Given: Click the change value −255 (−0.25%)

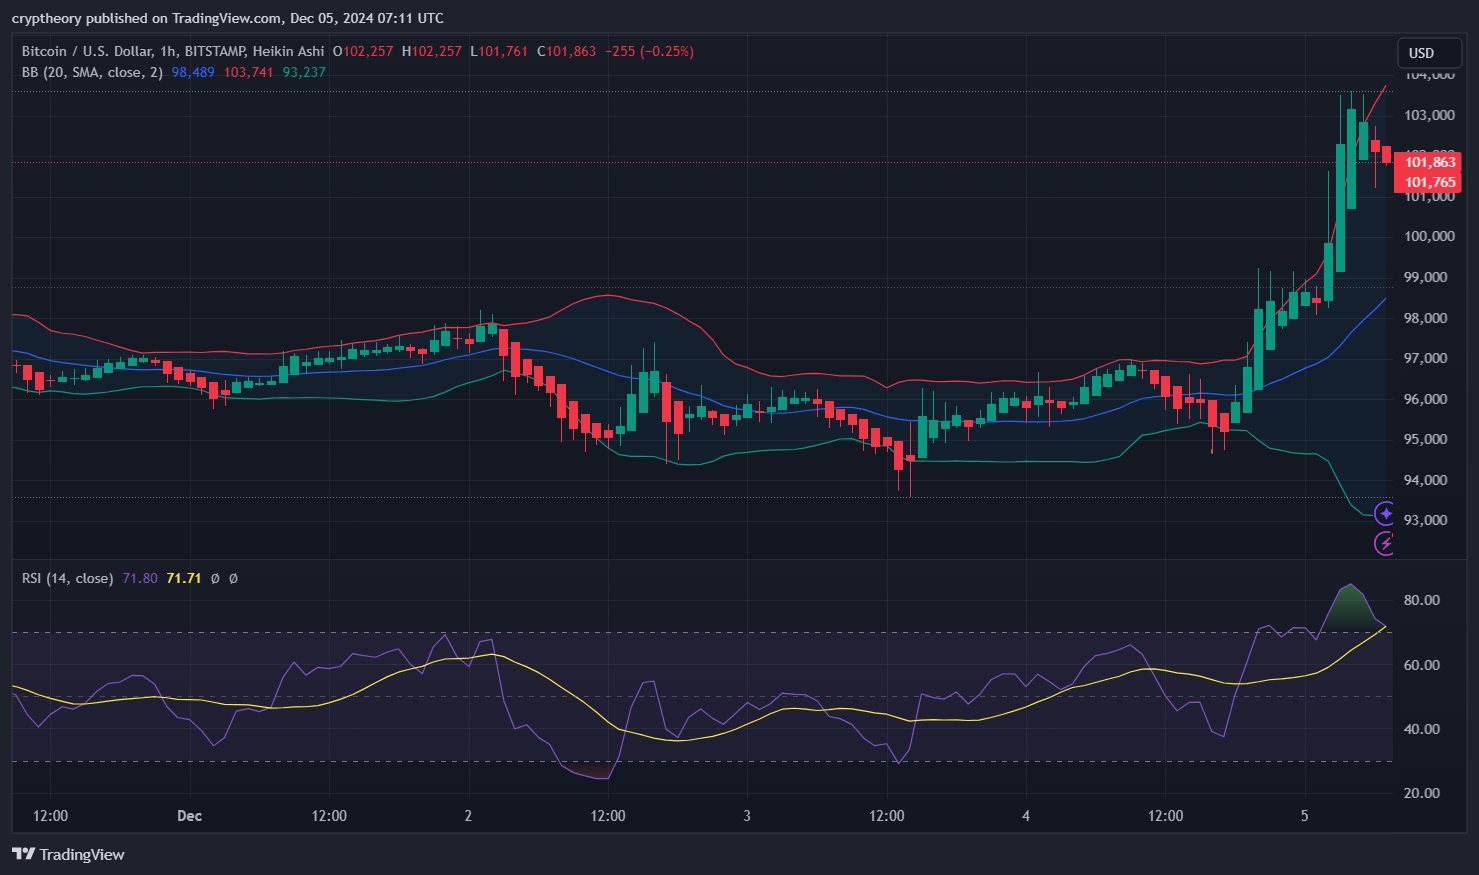Looking at the screenshot, I should pos(649,51).
